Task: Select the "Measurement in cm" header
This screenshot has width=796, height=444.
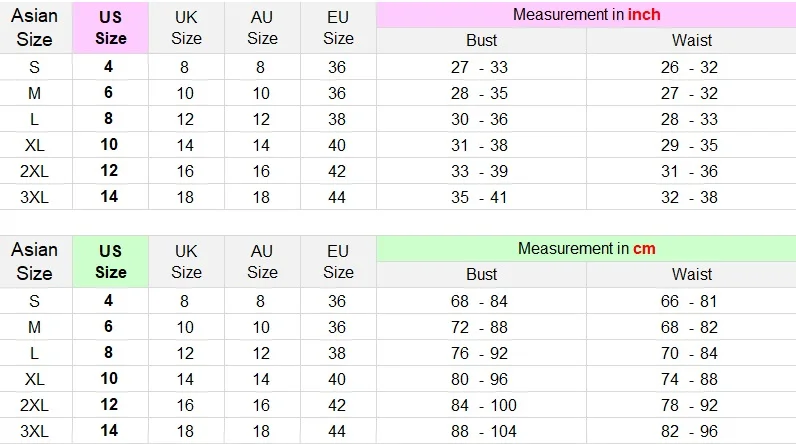Action: 586,248
